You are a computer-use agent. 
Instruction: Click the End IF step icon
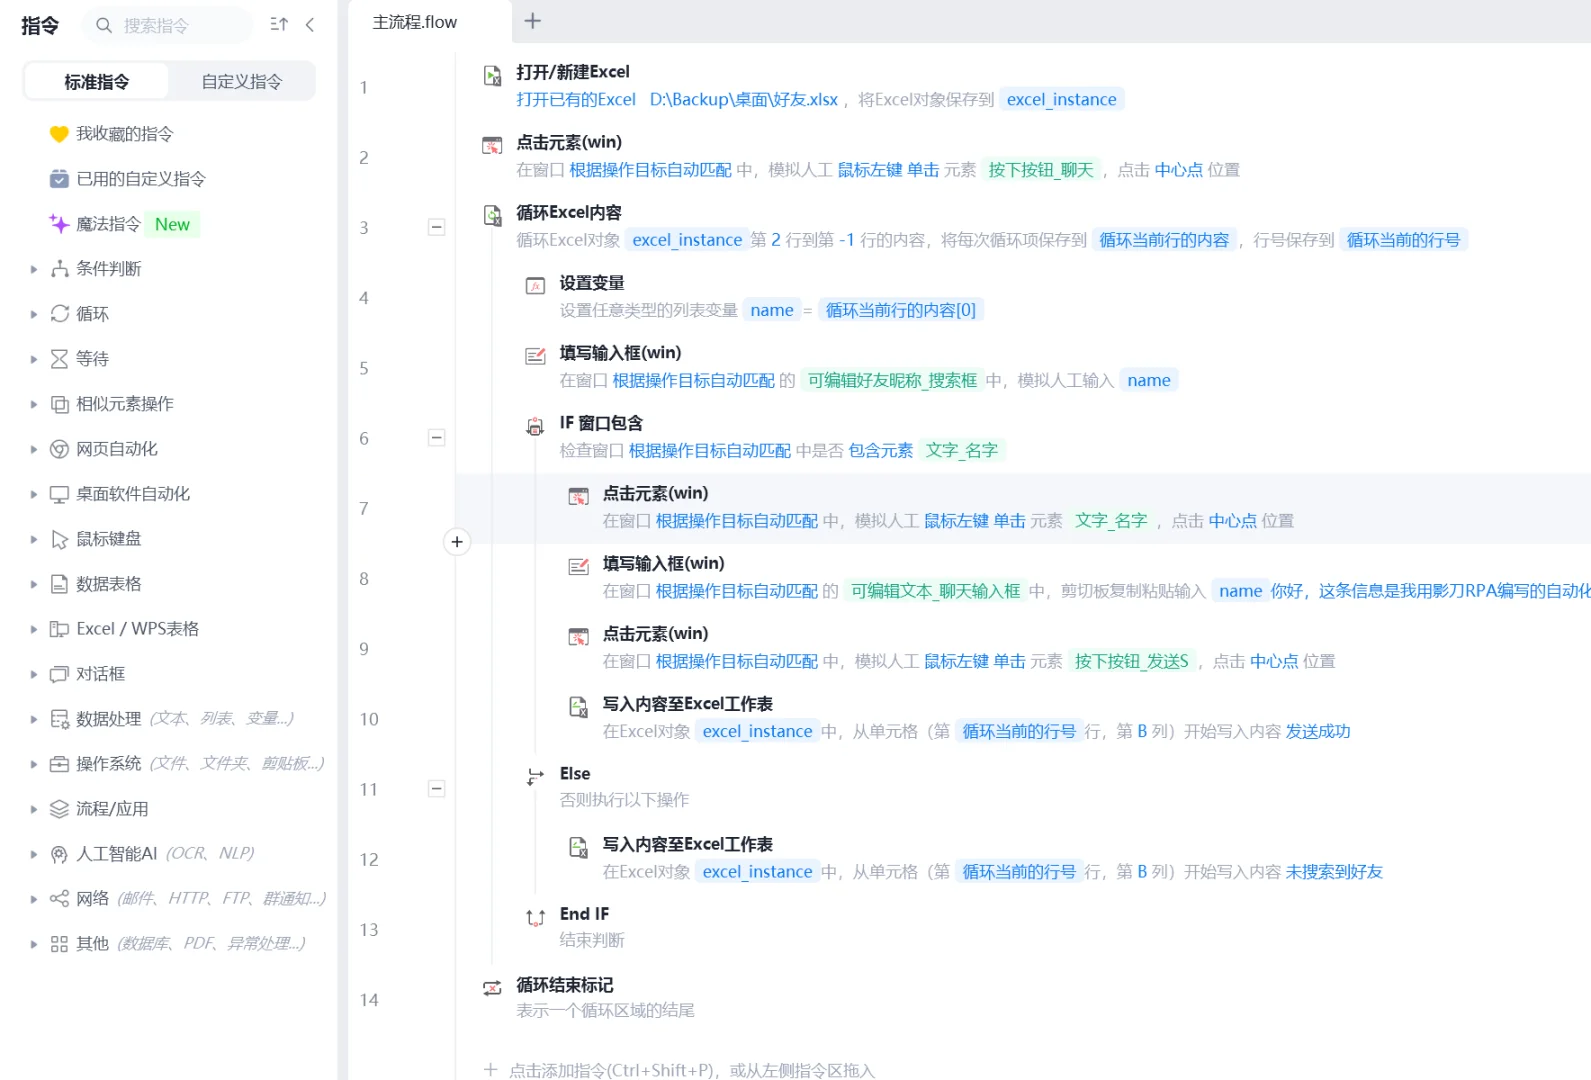[x=535, y=917]
